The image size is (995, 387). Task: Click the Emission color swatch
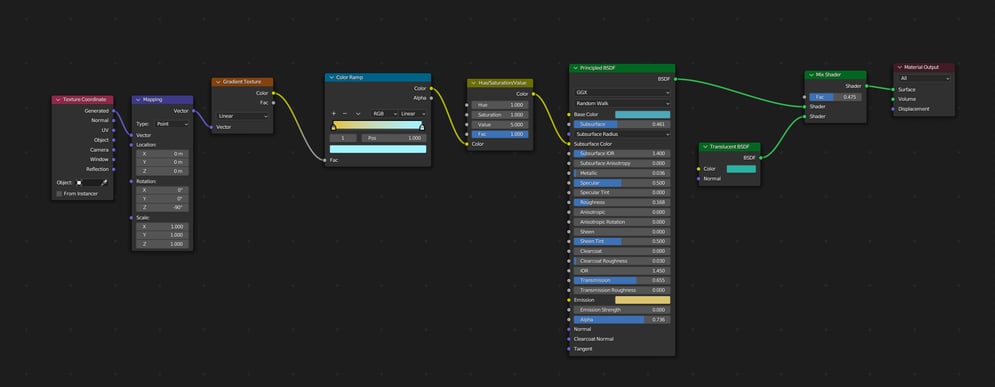pyautogui.click(x=642, y=299)
